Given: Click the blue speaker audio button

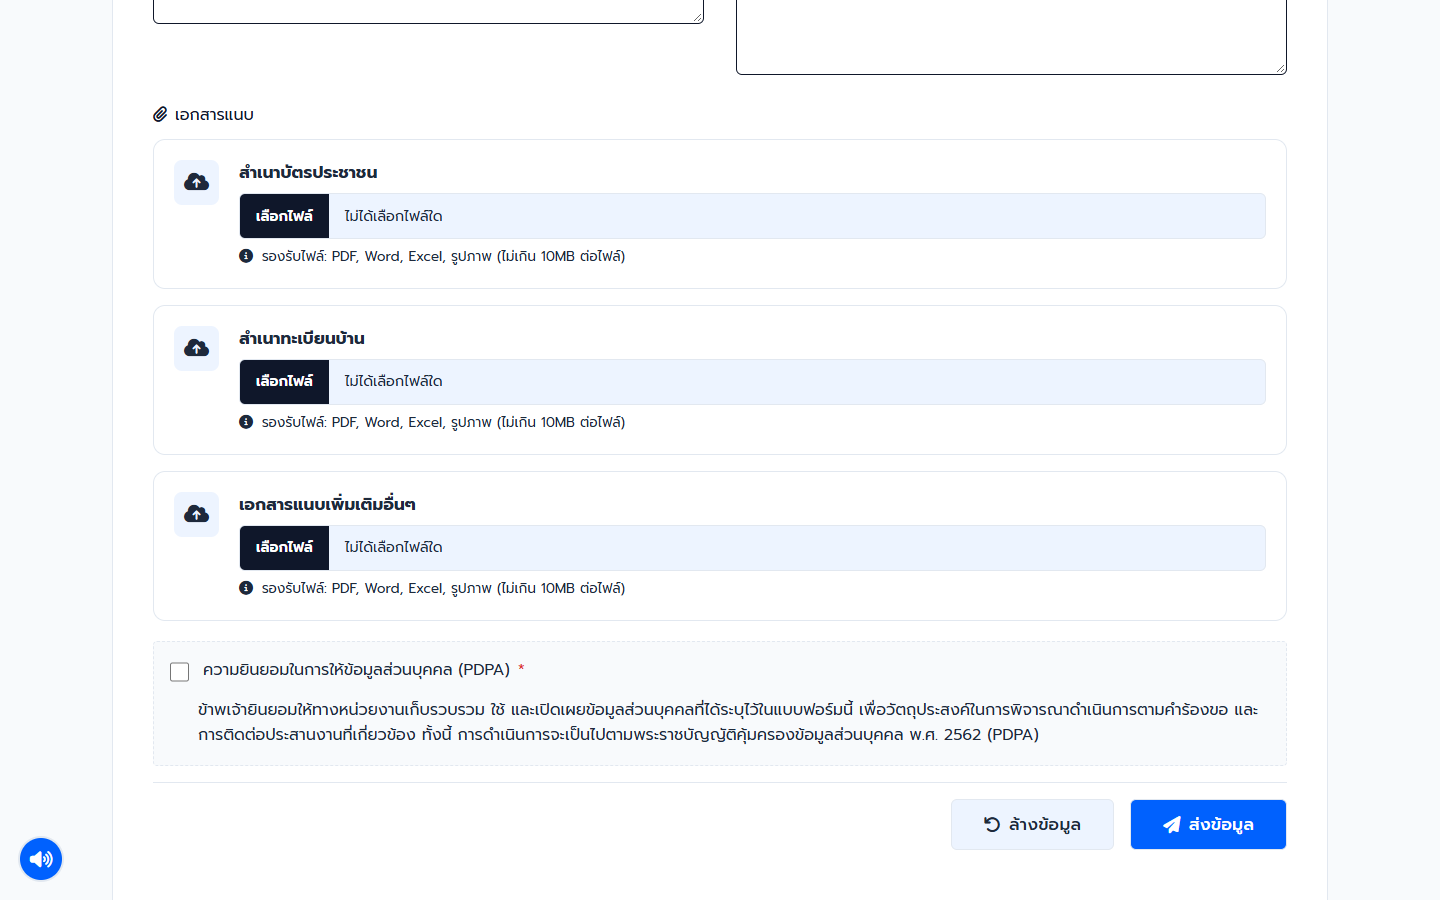Looking at the screenshot, I should point(41,859).
